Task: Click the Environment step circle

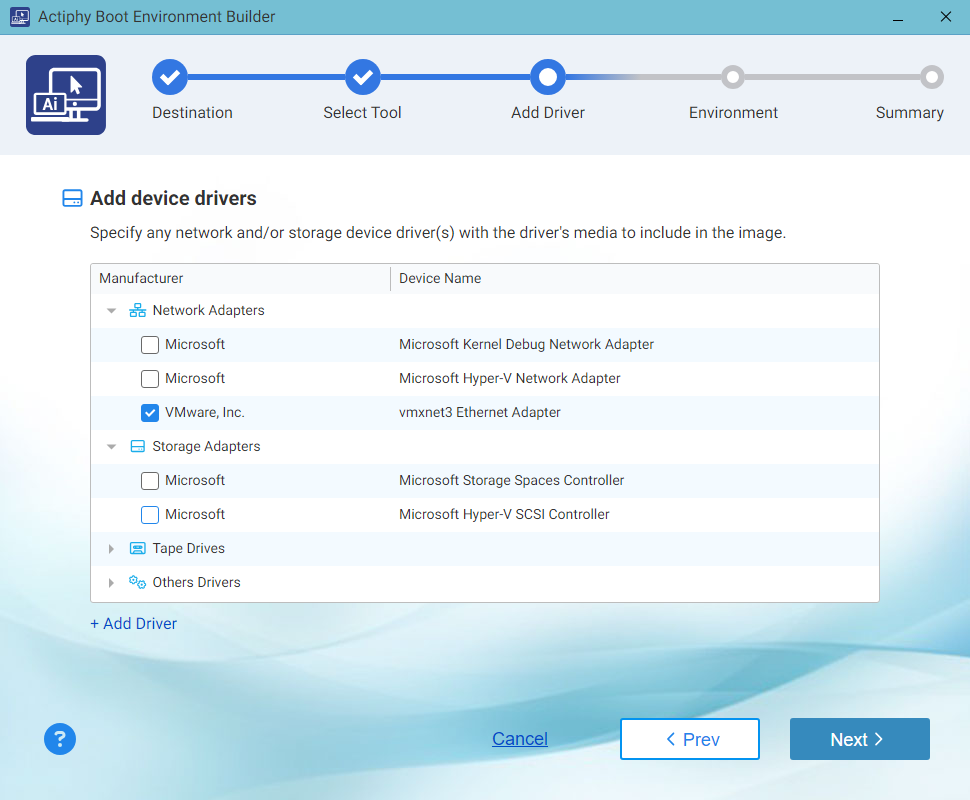Action: [733, 77]
